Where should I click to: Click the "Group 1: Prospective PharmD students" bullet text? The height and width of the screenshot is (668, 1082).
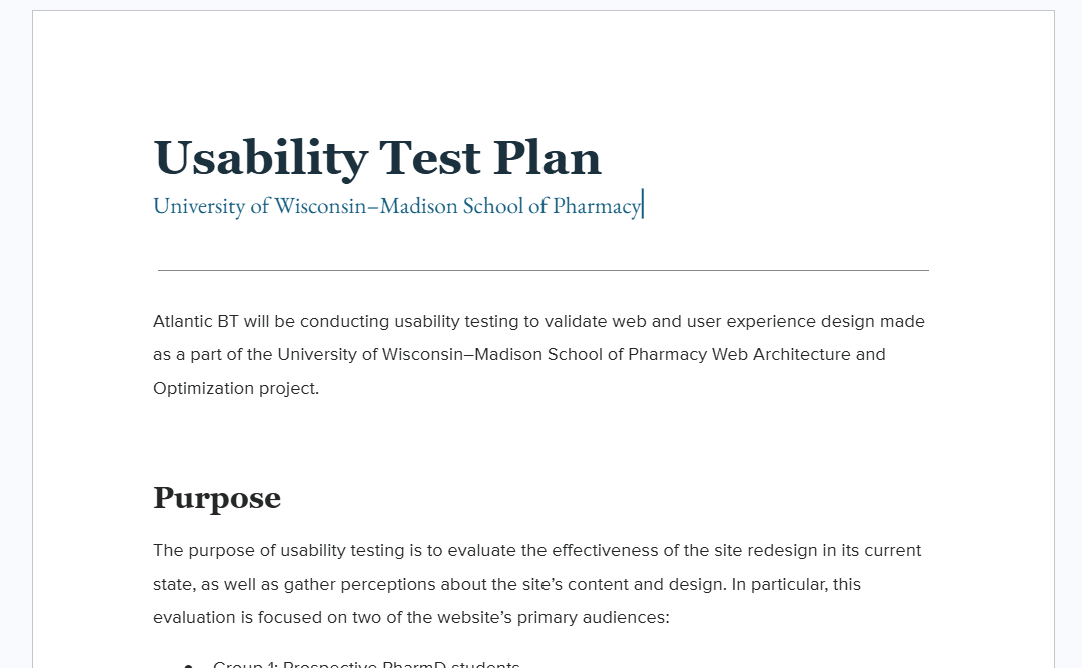click(x=366, y=664)
